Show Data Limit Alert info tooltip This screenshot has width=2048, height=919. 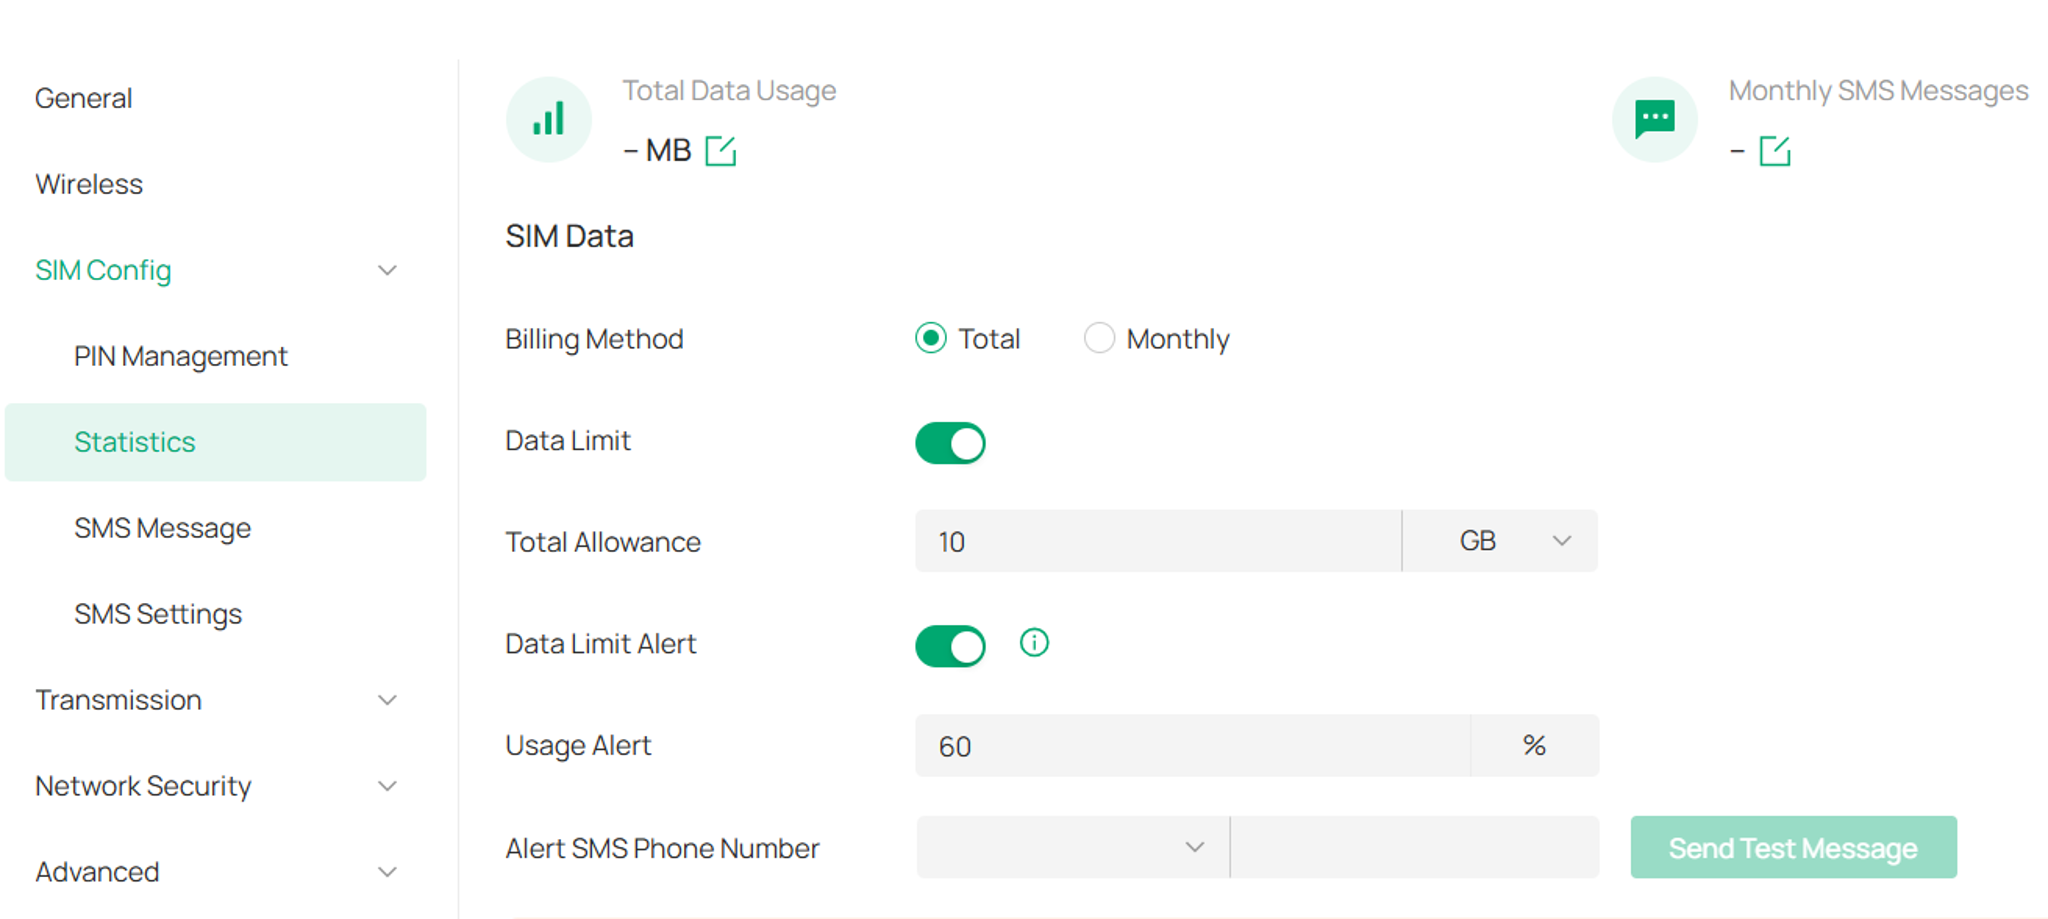[1034, 643]
